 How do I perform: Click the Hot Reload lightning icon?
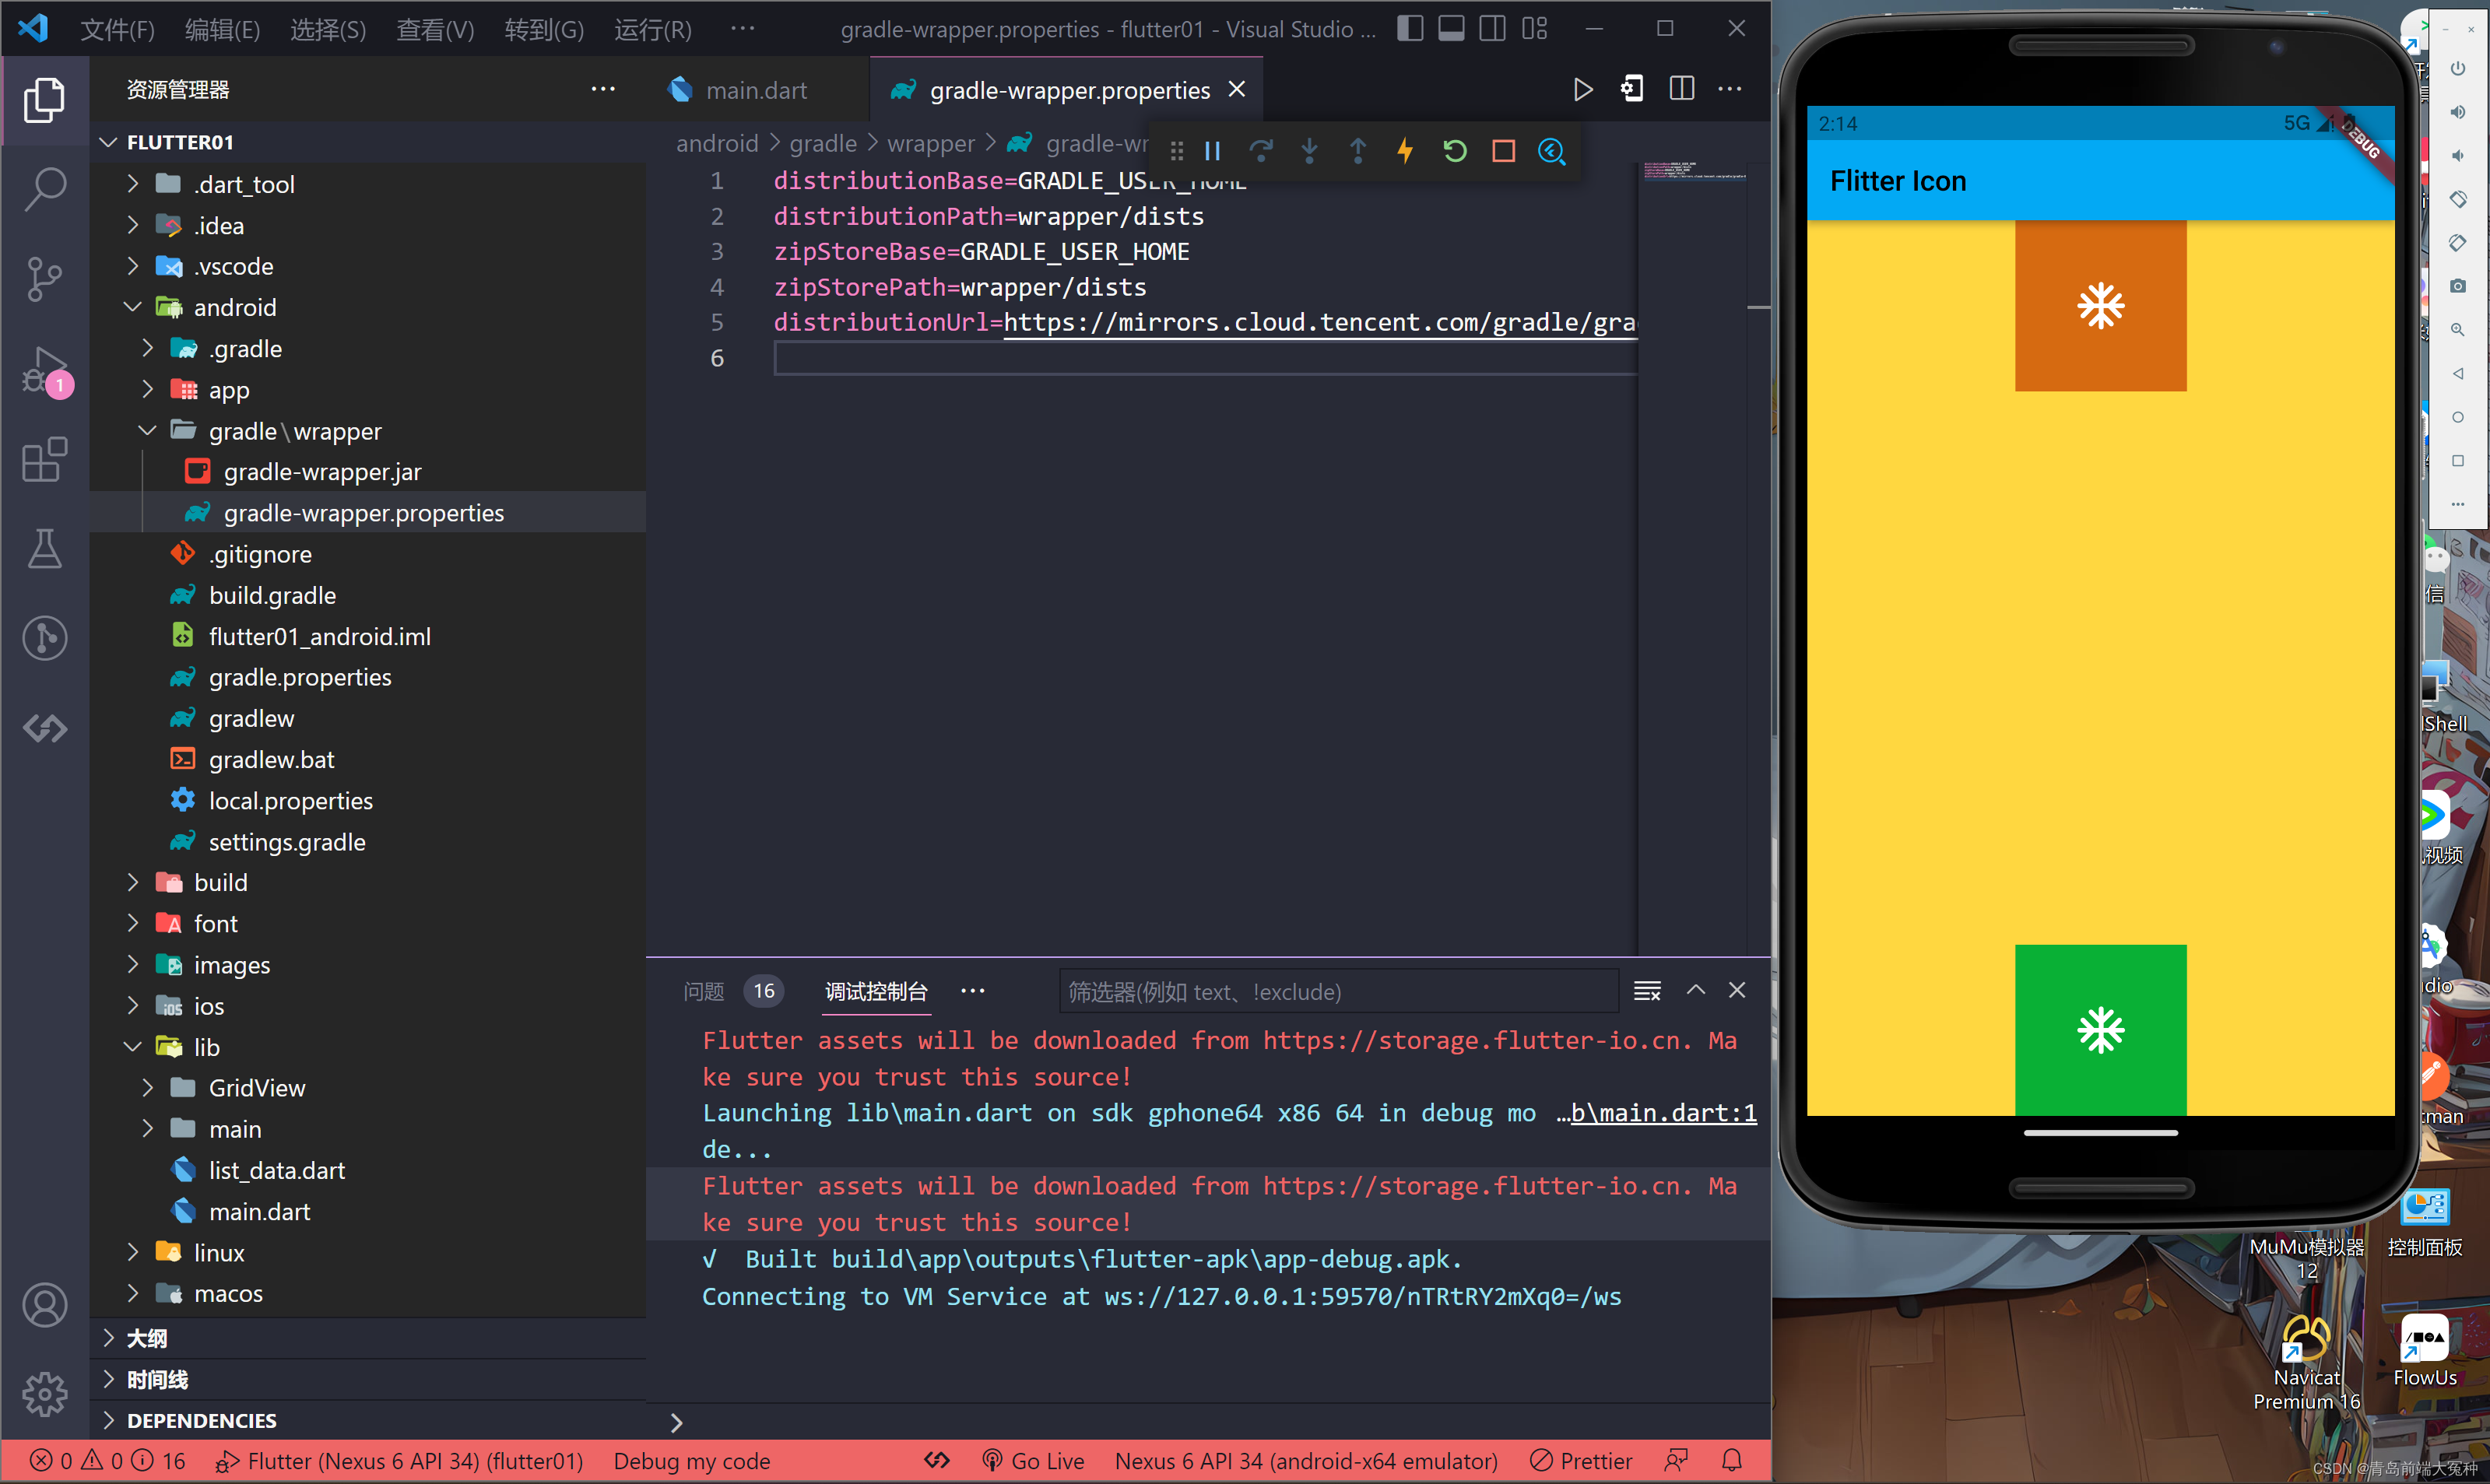1405,151
